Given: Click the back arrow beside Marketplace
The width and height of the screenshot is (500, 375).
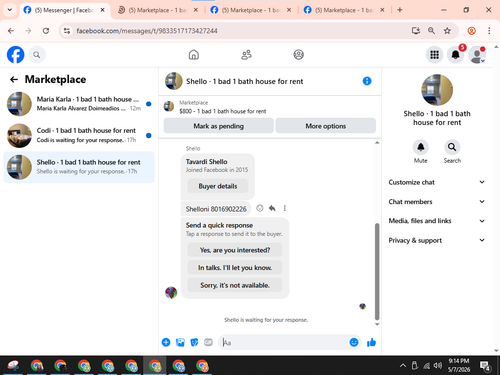Looking at the screenshot, I should 14,79.
